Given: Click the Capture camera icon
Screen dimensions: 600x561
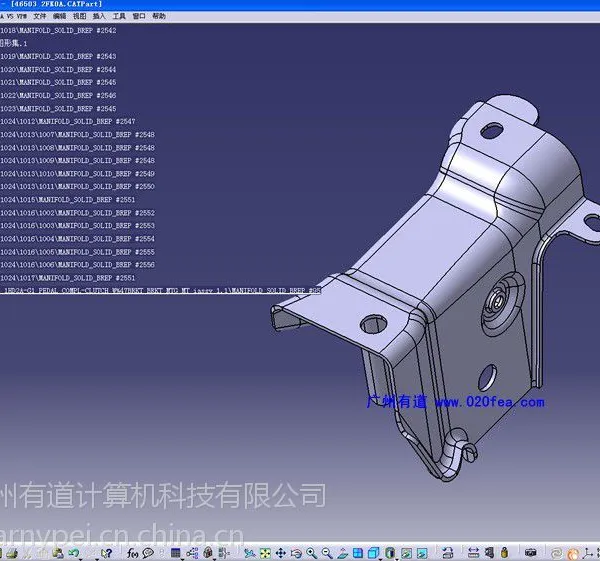Looking at the screenshot, I should [x=531, y=553].
